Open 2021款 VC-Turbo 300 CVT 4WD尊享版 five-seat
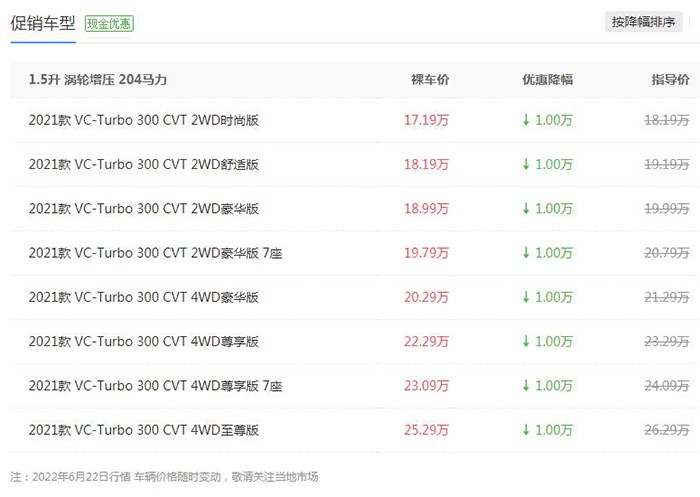 coord(144,341)
